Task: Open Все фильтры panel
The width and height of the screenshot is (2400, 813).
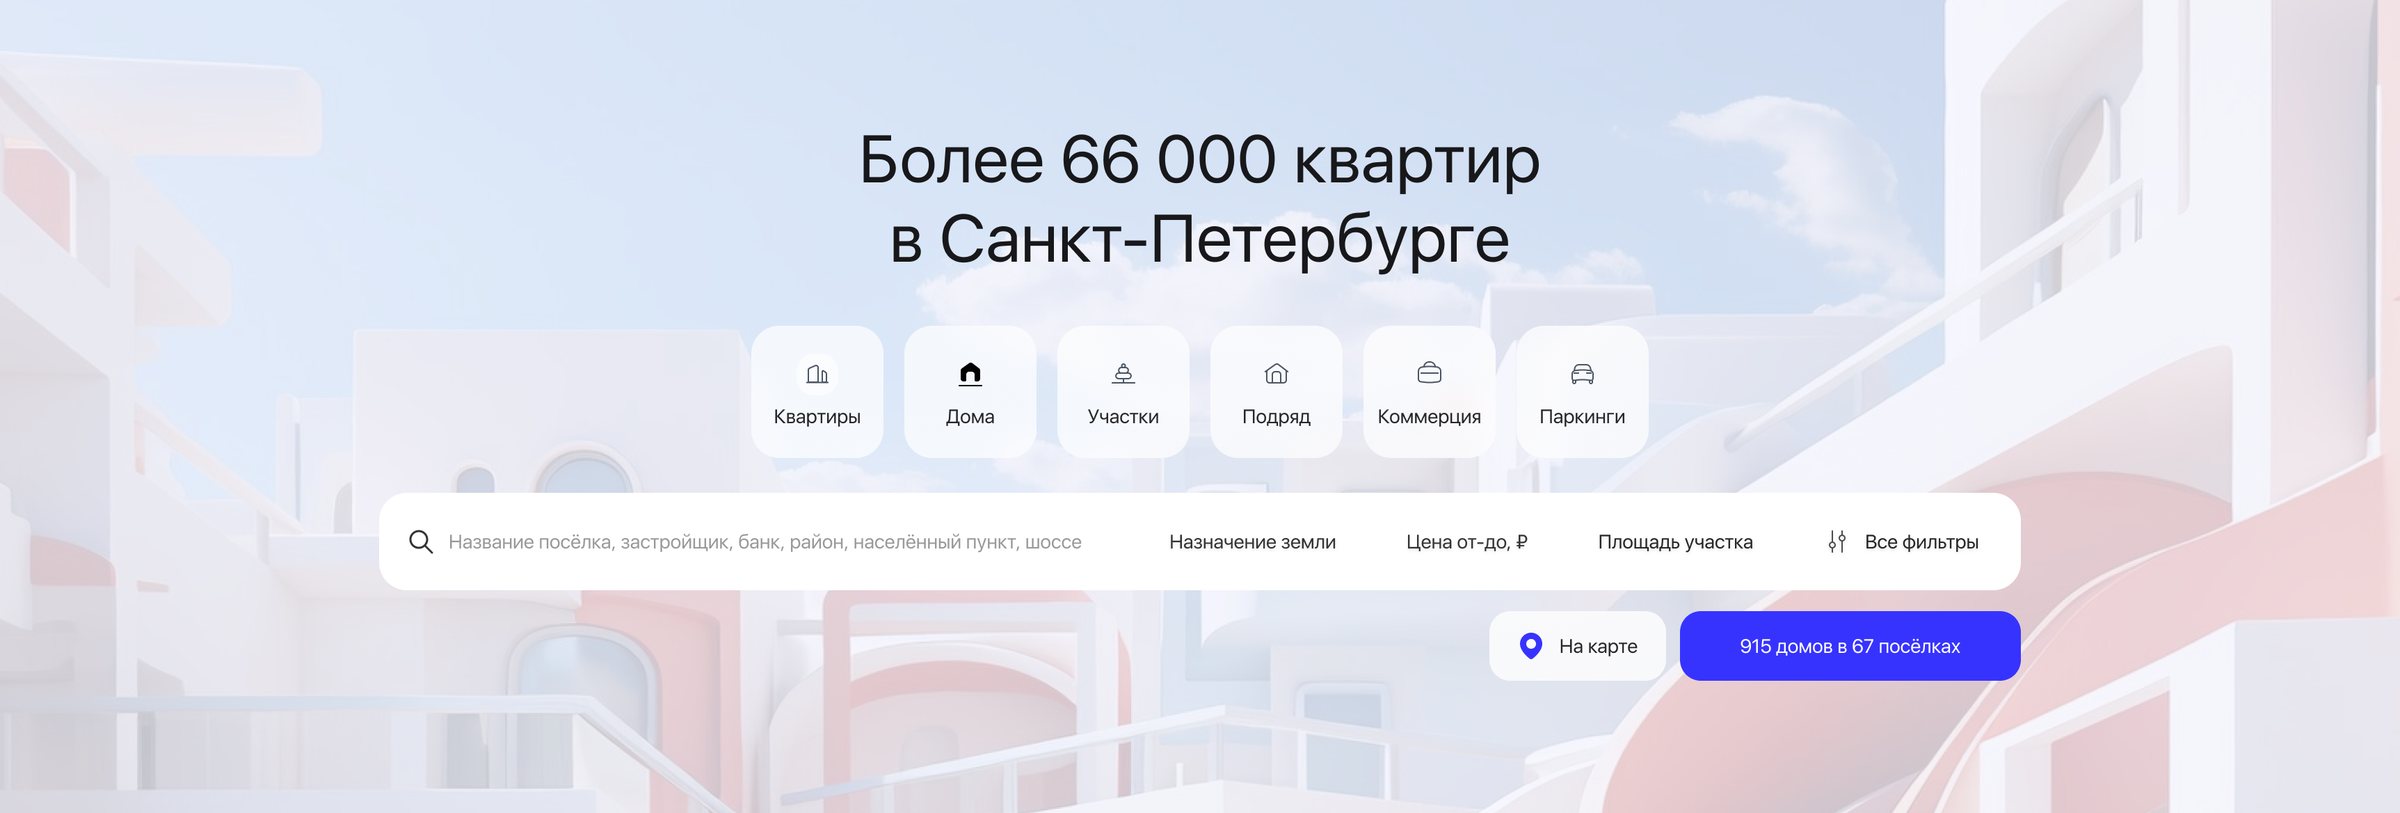Action: point(1903,542)
